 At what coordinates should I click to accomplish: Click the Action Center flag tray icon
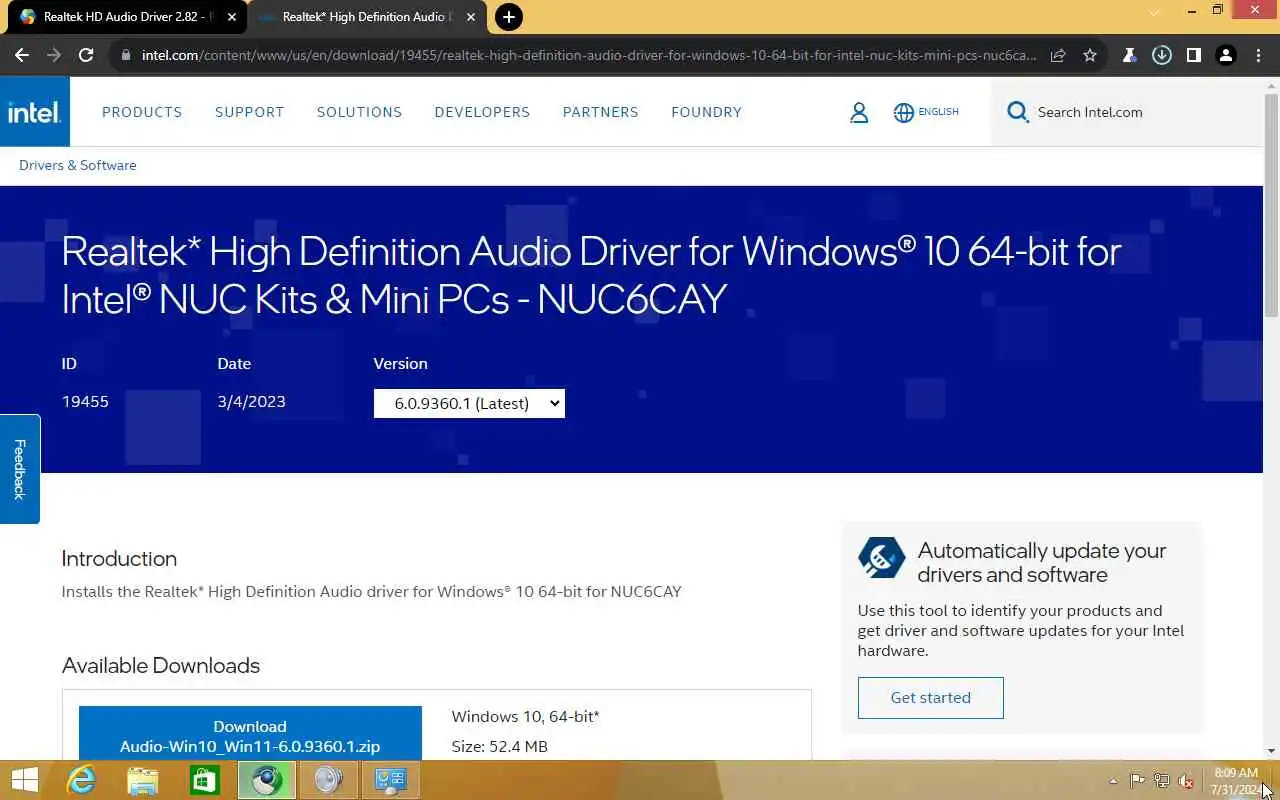(x=1137, y=781)
